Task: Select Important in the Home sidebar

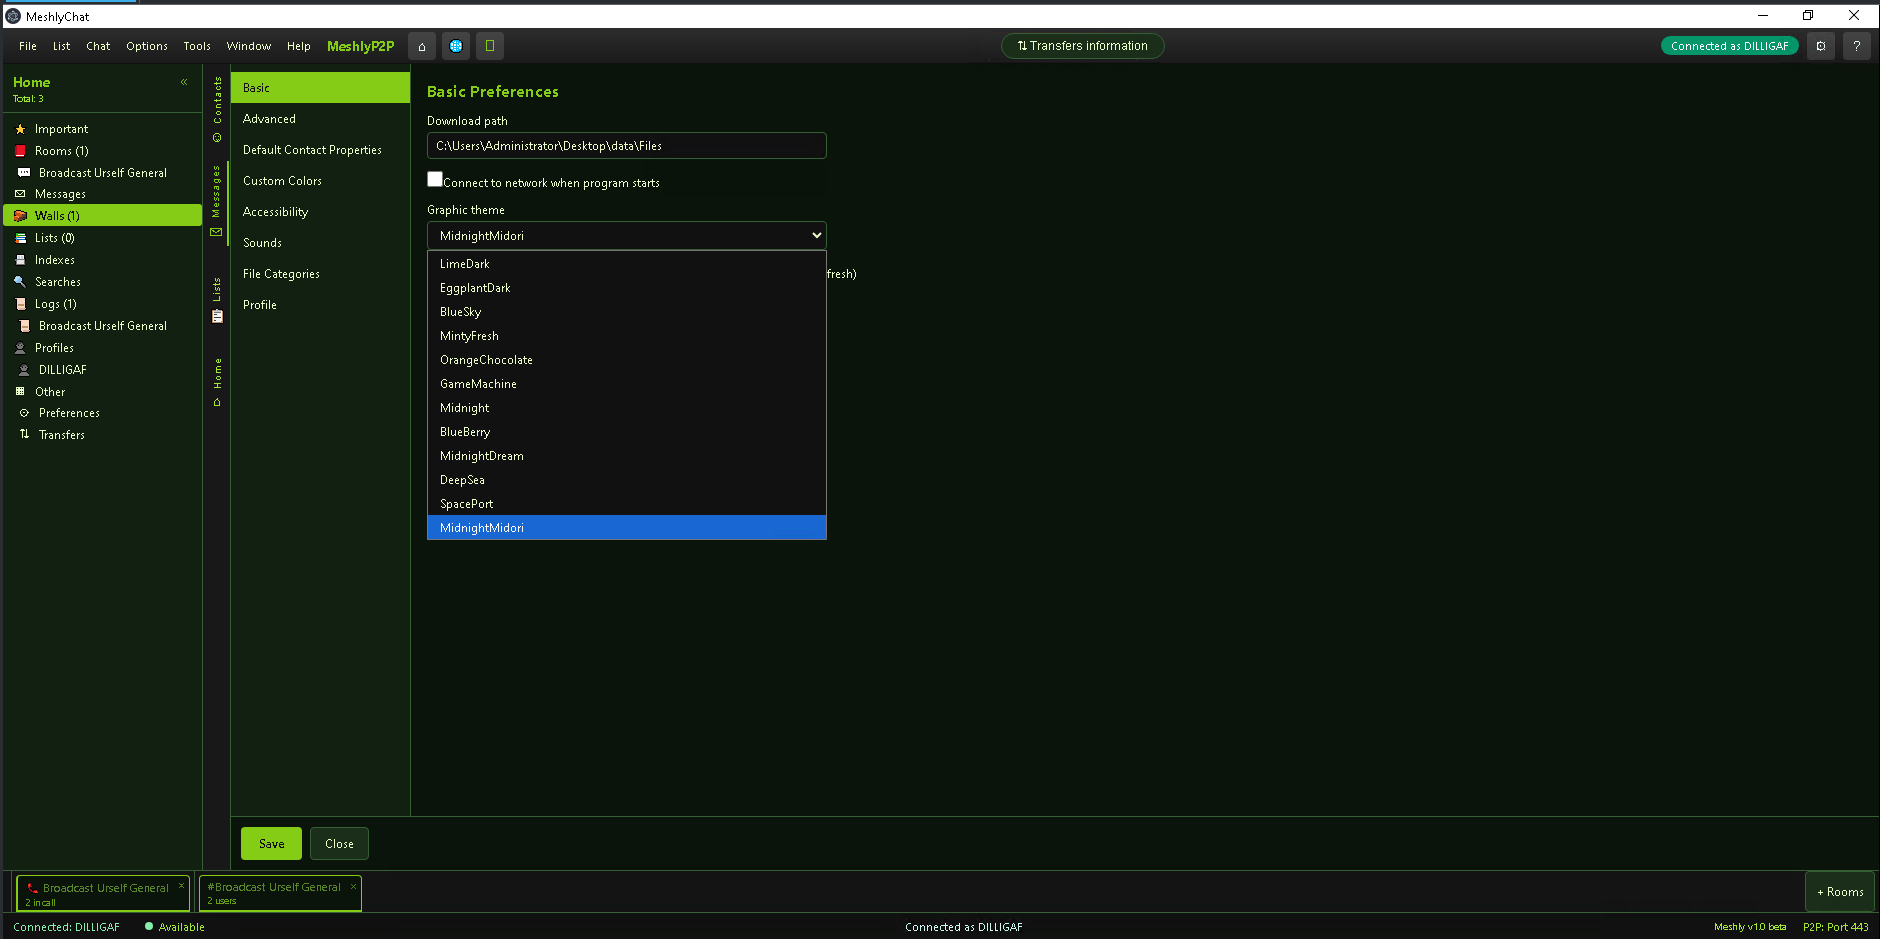Action: pos(102,129)
